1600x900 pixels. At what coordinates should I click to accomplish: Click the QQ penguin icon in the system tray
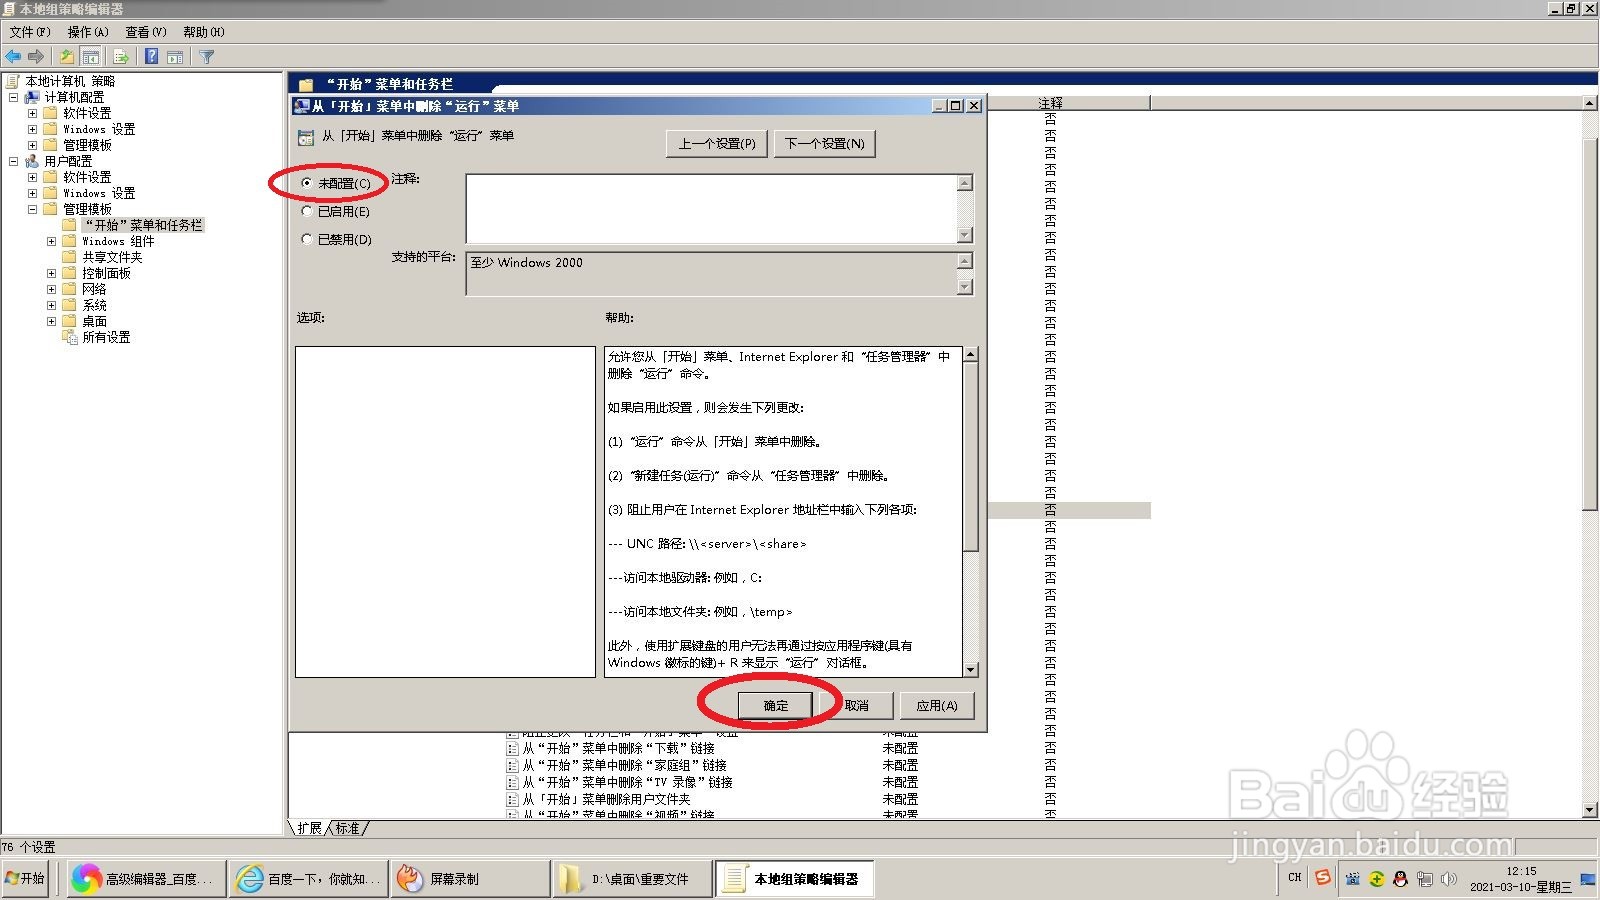(1401, 879)
